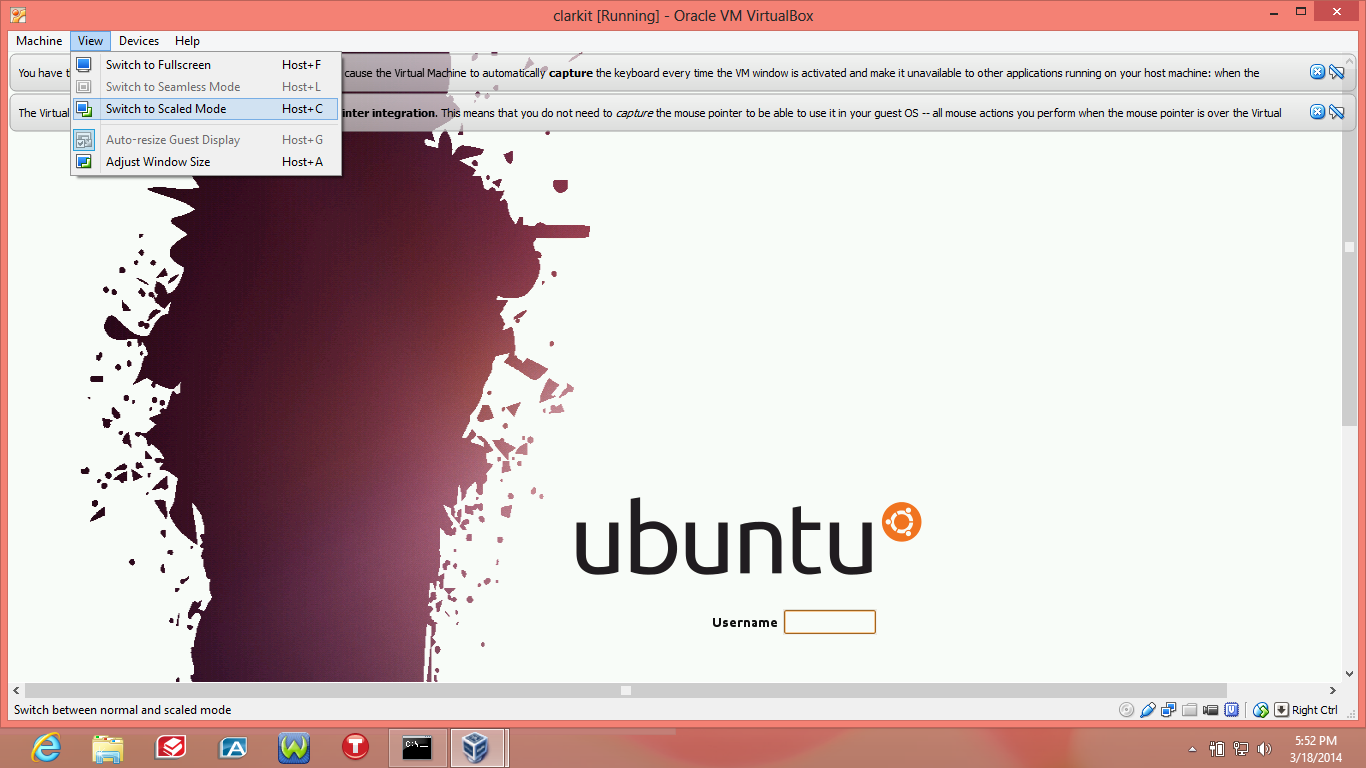
Task: Switch to the Command Prompt taskbar window
Action: pyautogui.click(x=417, y=747)
